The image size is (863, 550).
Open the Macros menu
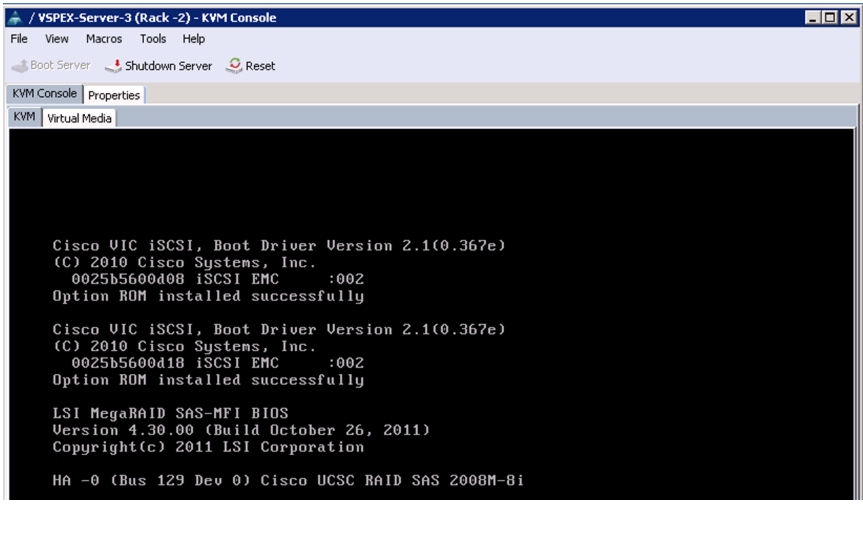(103, 39)
